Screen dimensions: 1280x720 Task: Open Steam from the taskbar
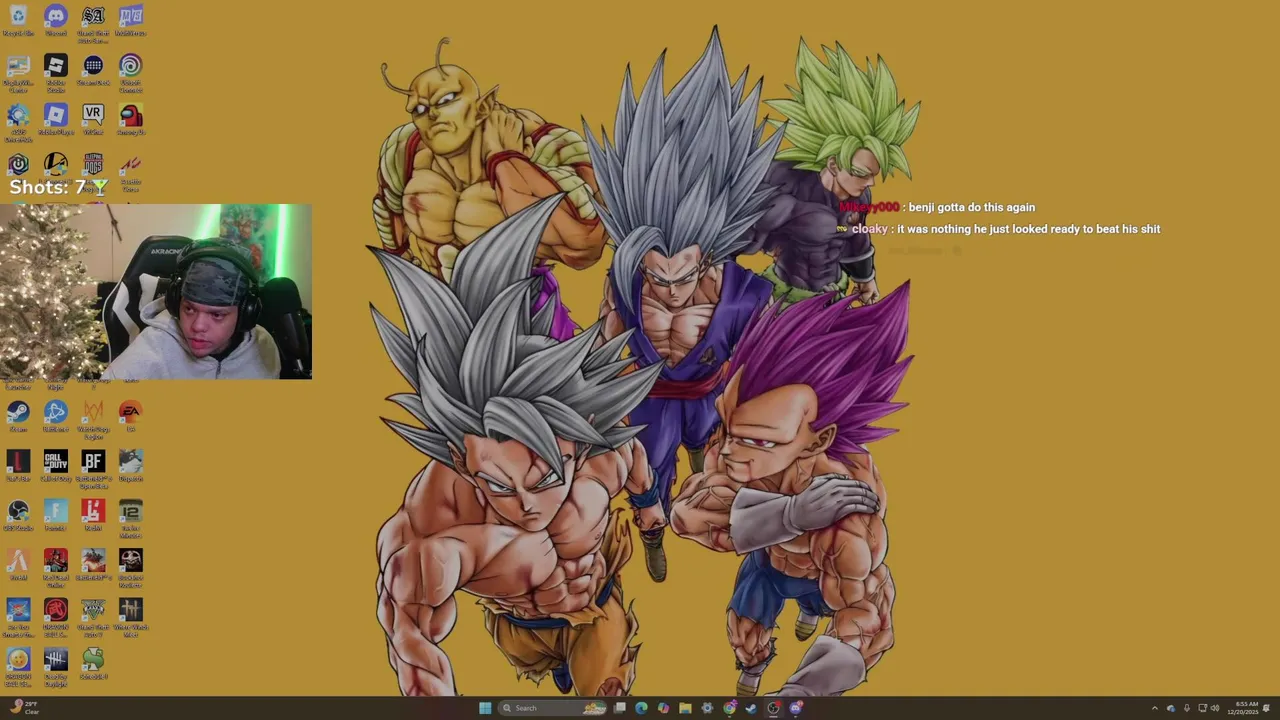pyautogui.click(x=751, y=708)
